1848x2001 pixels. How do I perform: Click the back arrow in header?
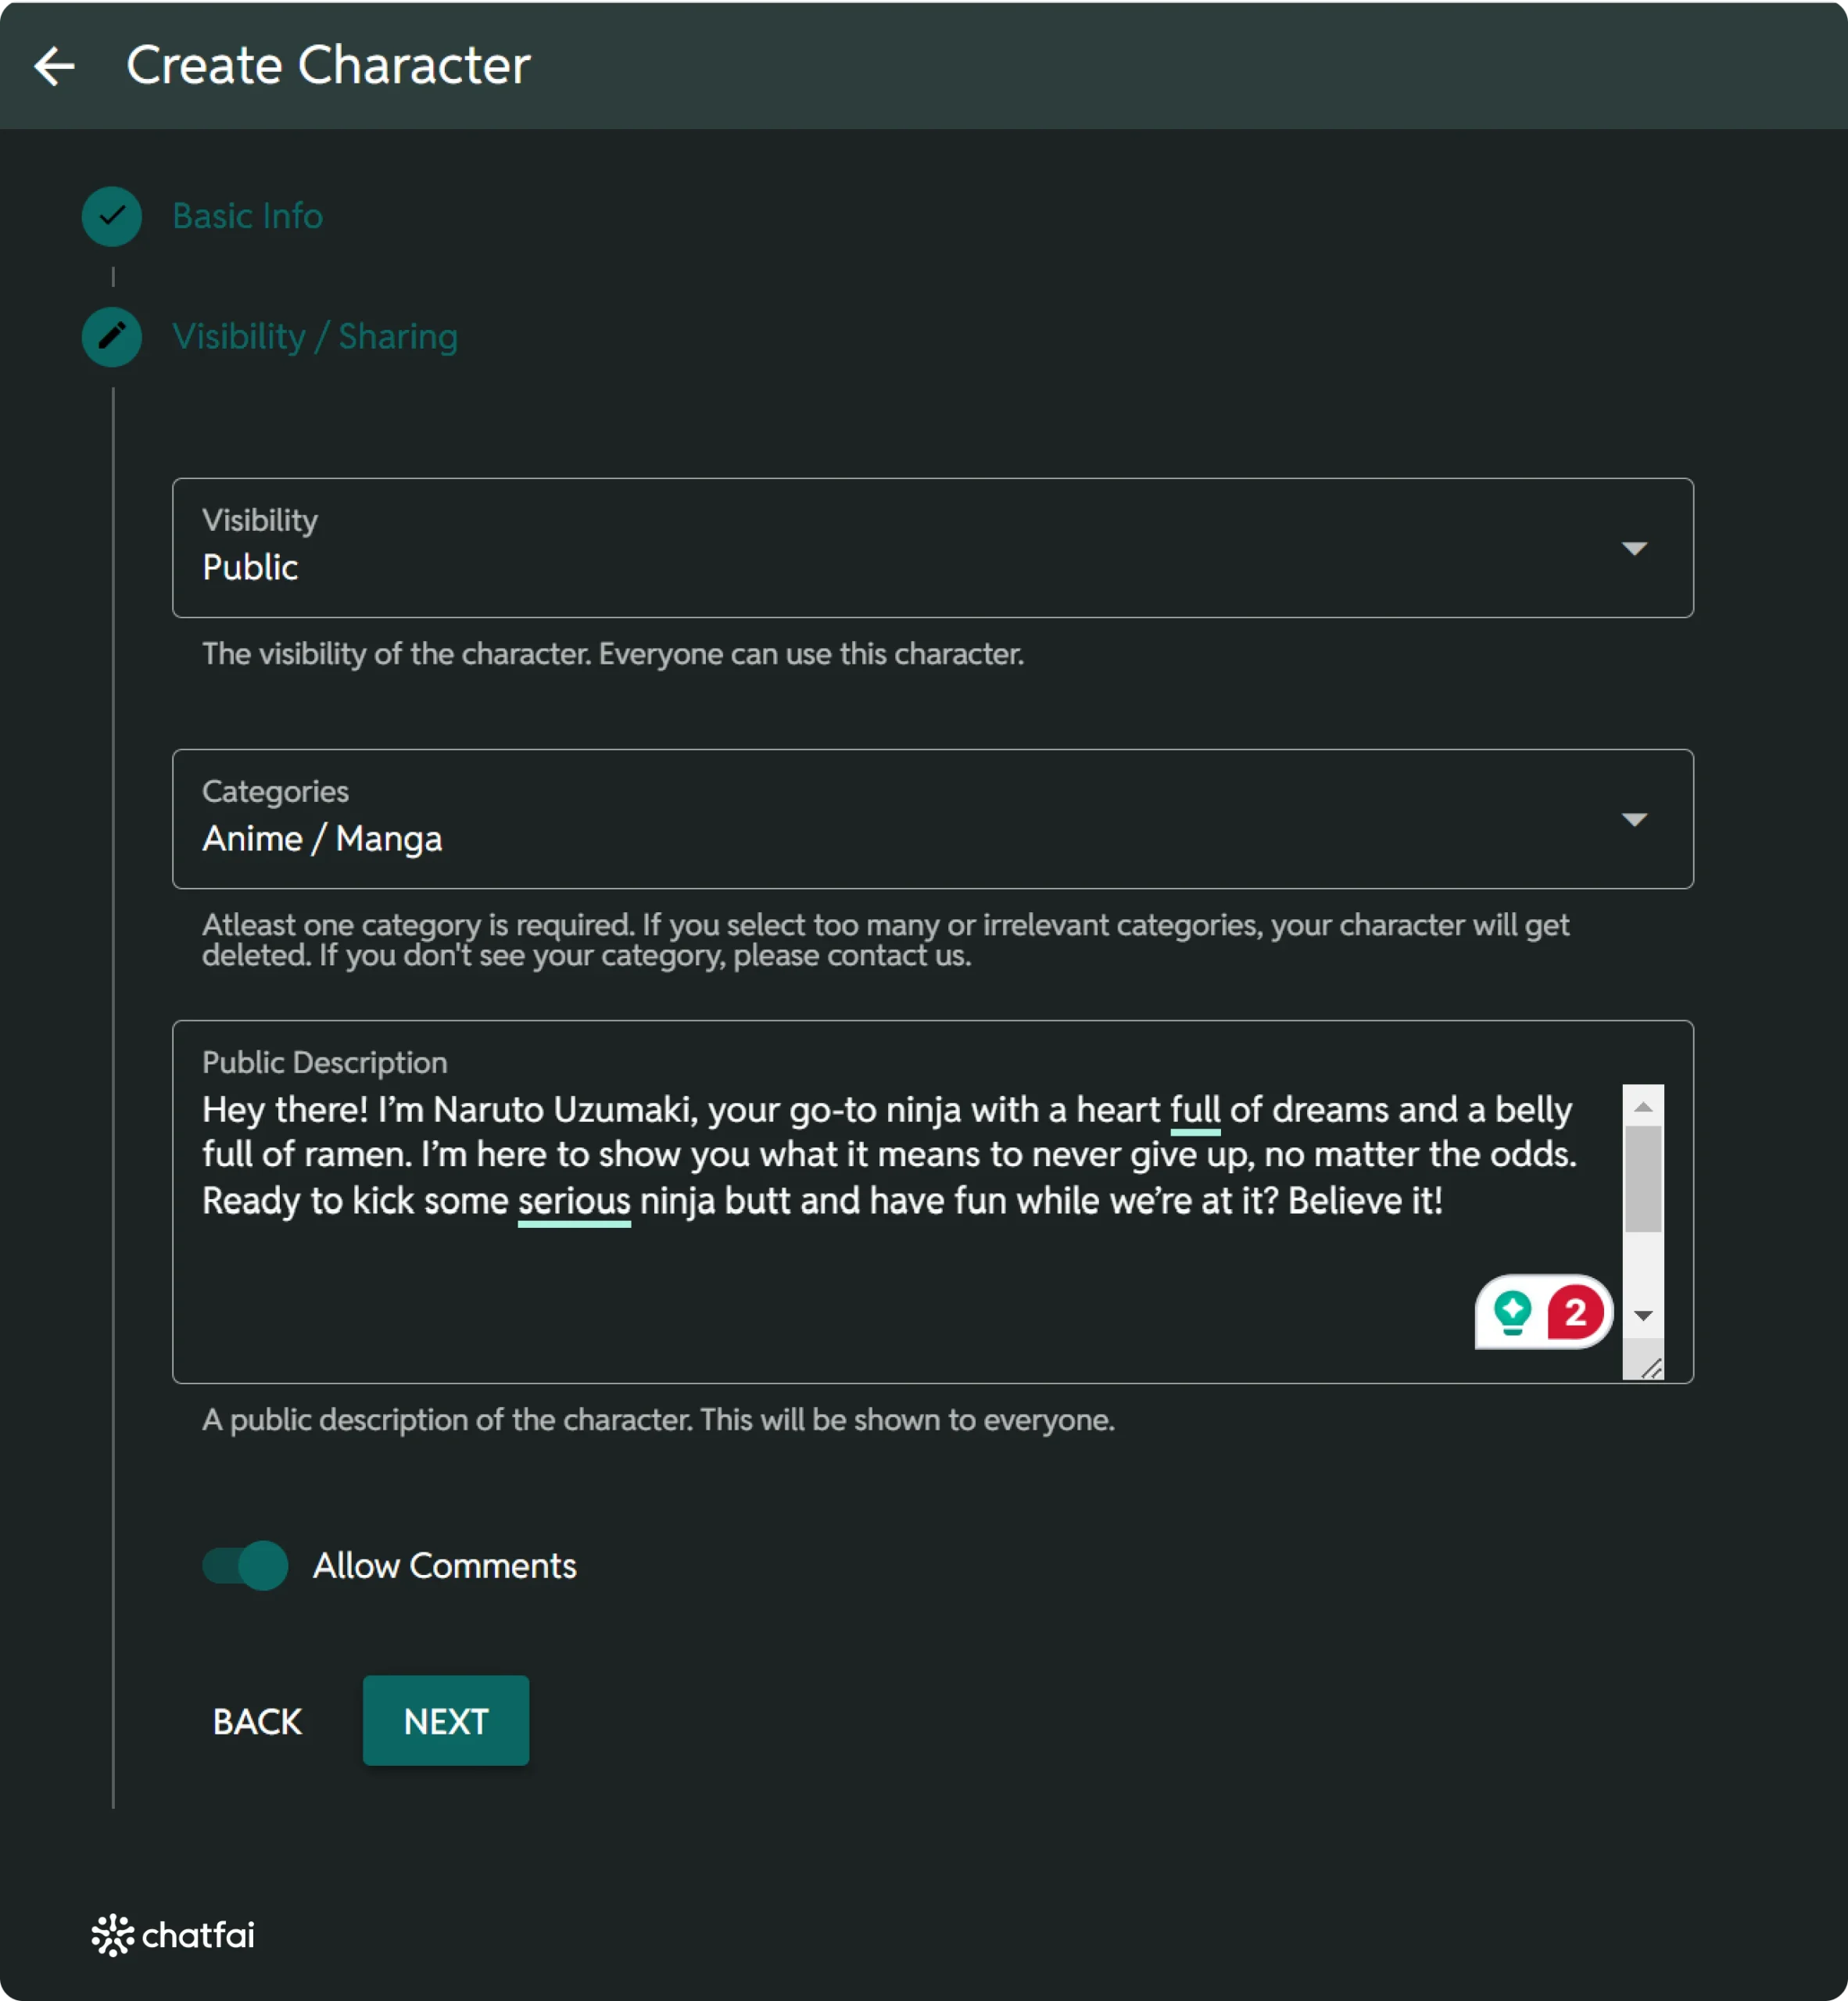pyautogui.click(x=54, y=66)
